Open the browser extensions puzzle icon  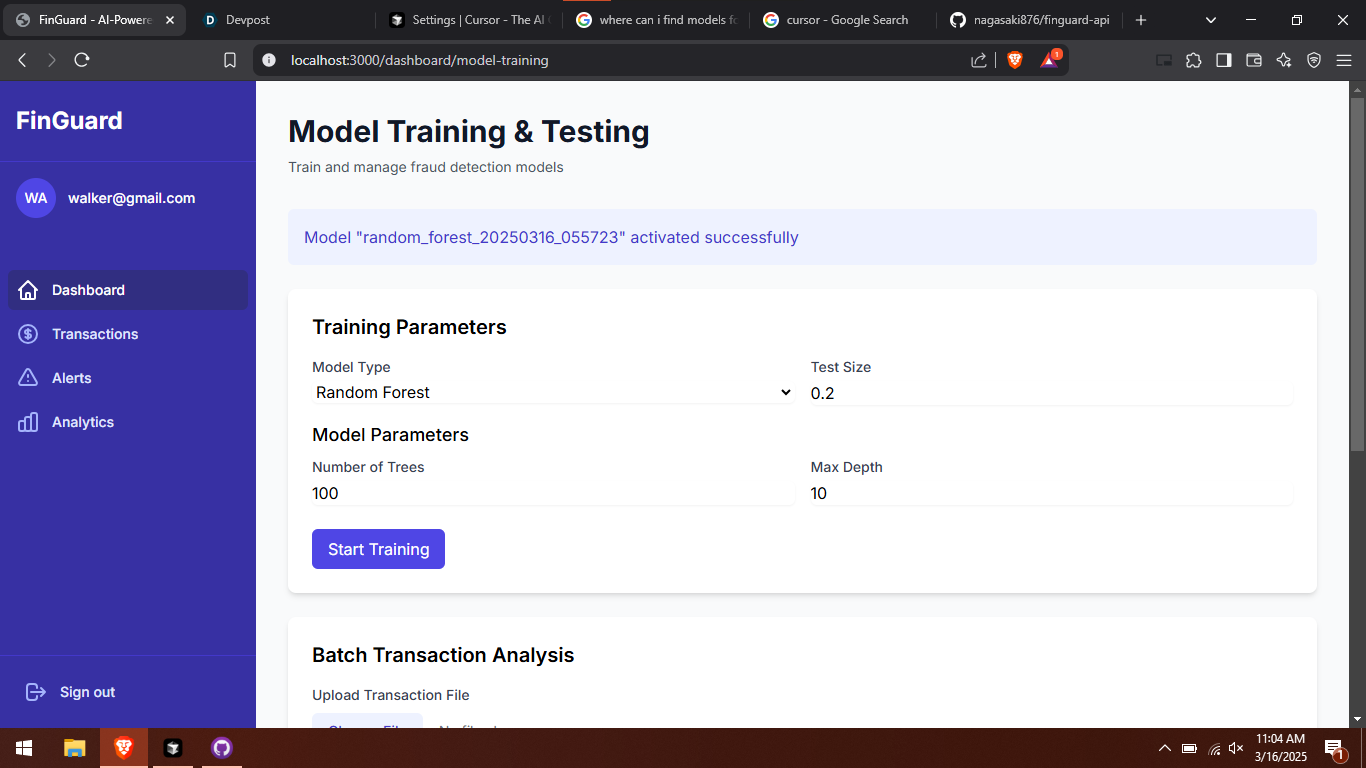[x=1193, y=60]
